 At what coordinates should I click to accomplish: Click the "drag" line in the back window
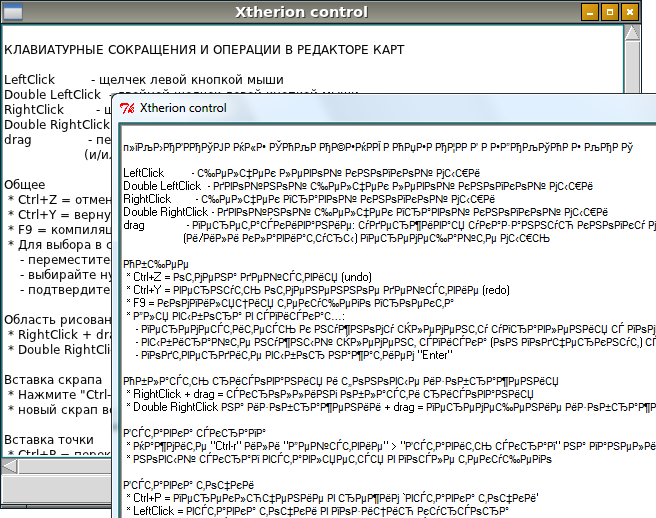pyautogui.click(x=58, y=140)
